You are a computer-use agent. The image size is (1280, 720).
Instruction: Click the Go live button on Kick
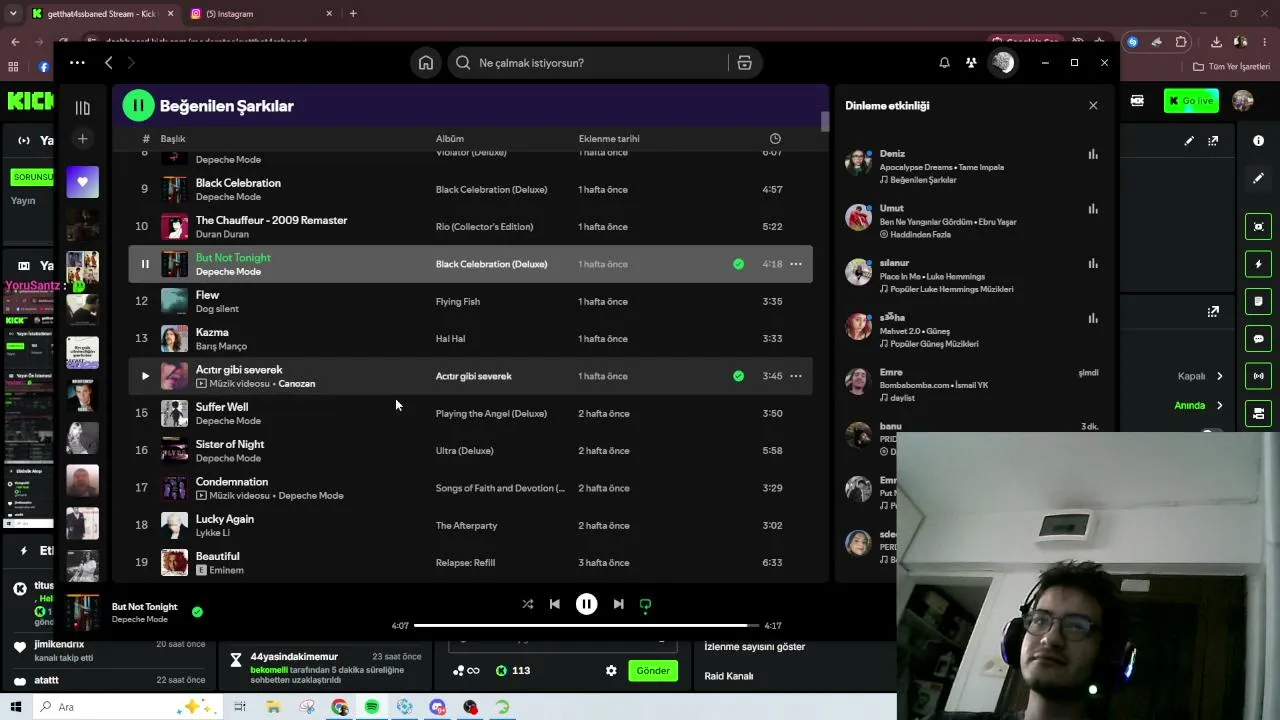tap(1190, 101)
